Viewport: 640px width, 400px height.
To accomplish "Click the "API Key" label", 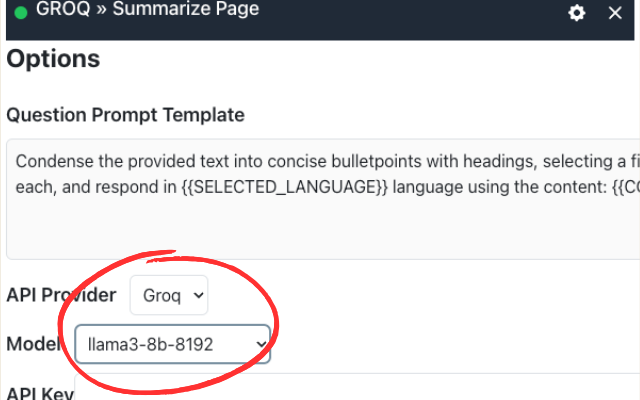I will pyautogui.click(x=40, y=392).
